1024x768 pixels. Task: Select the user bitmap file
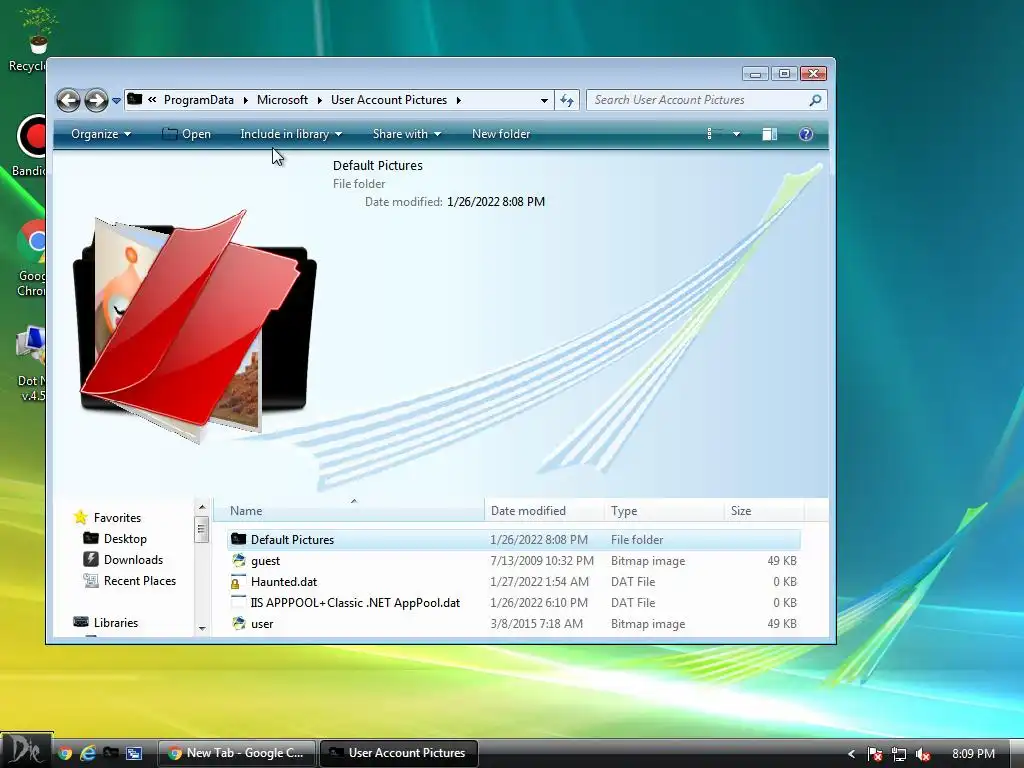(514, 623)
